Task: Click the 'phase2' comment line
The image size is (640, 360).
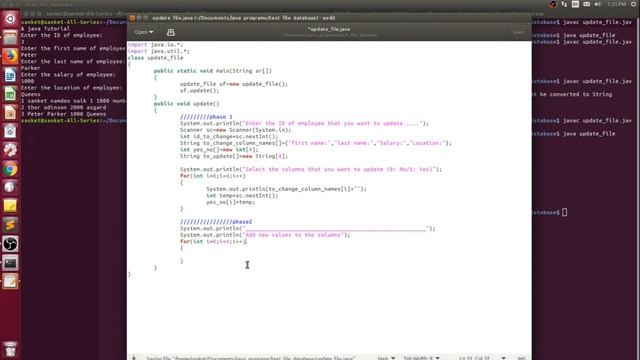Action: coord(216,222)
